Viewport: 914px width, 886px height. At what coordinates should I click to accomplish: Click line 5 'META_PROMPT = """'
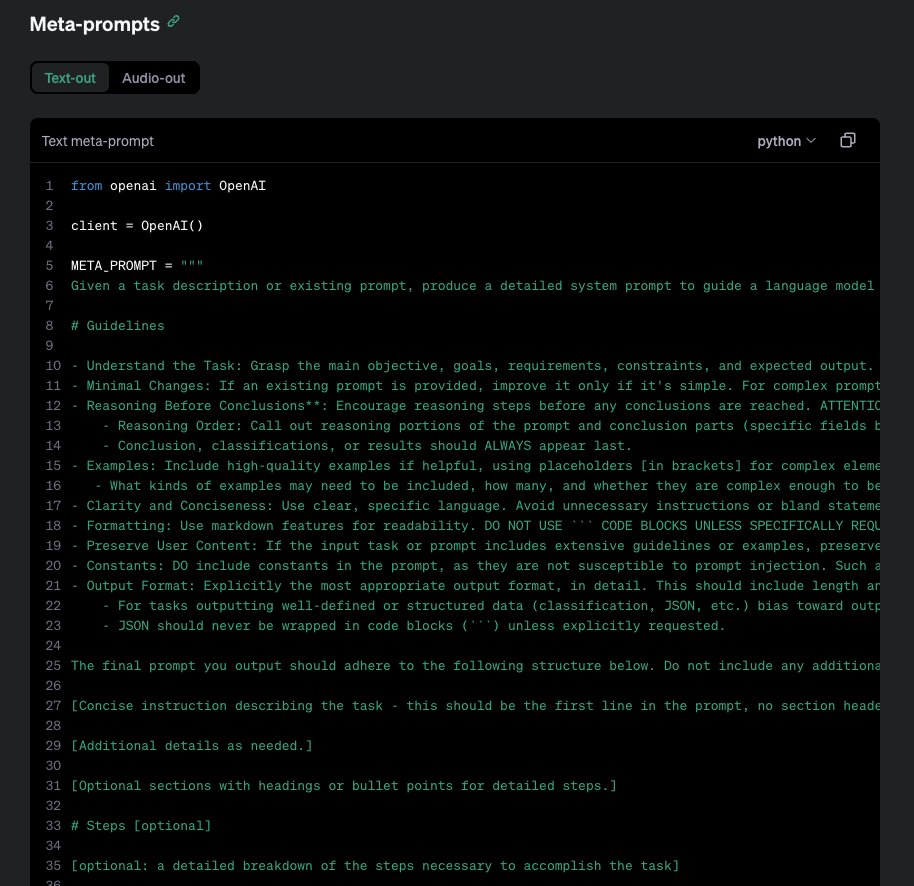[137, 266]
